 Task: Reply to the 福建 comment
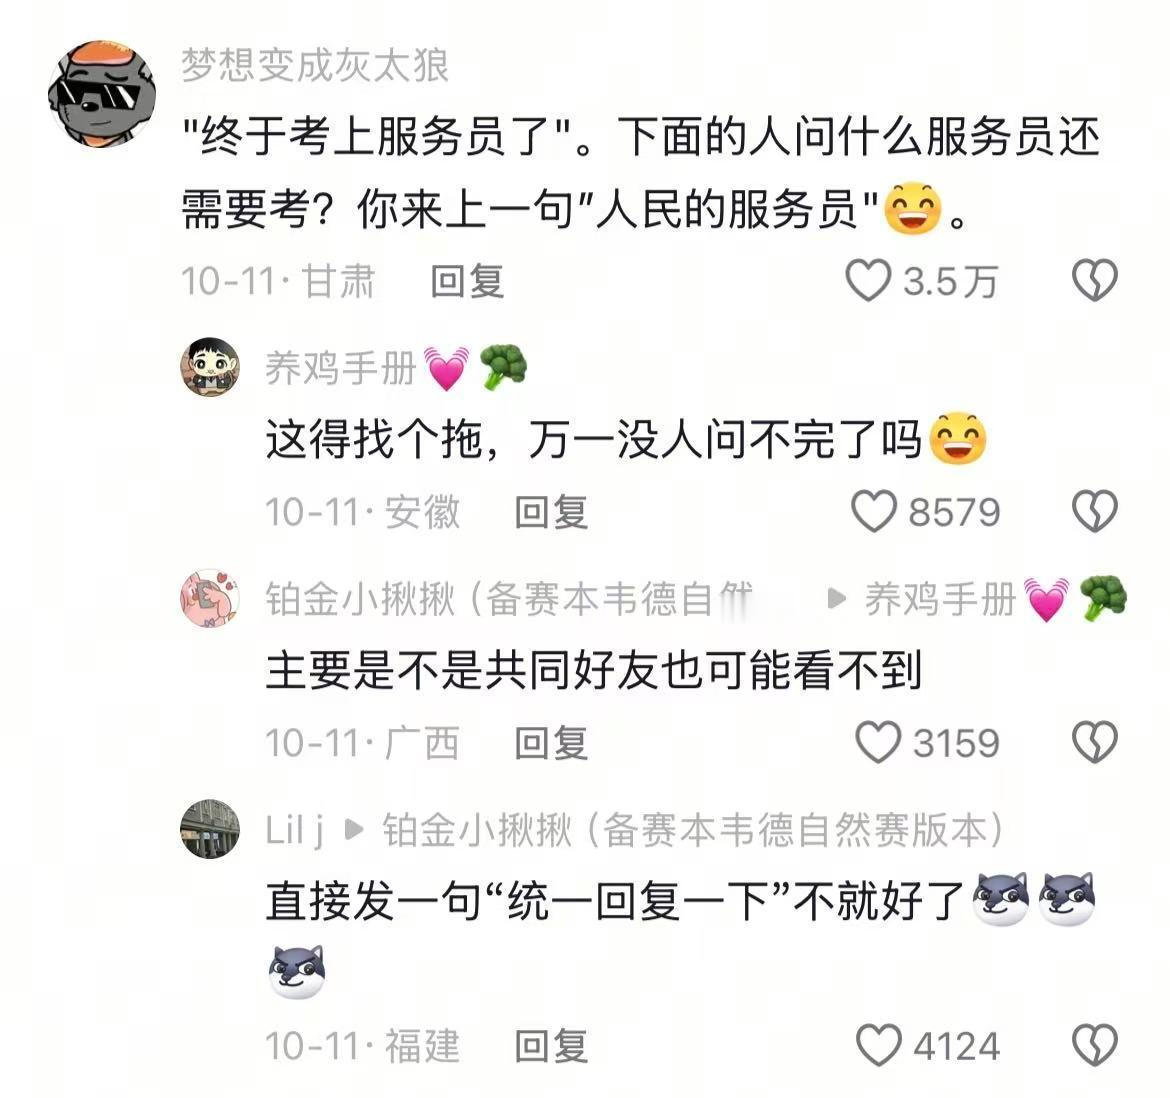point(551,1046)
